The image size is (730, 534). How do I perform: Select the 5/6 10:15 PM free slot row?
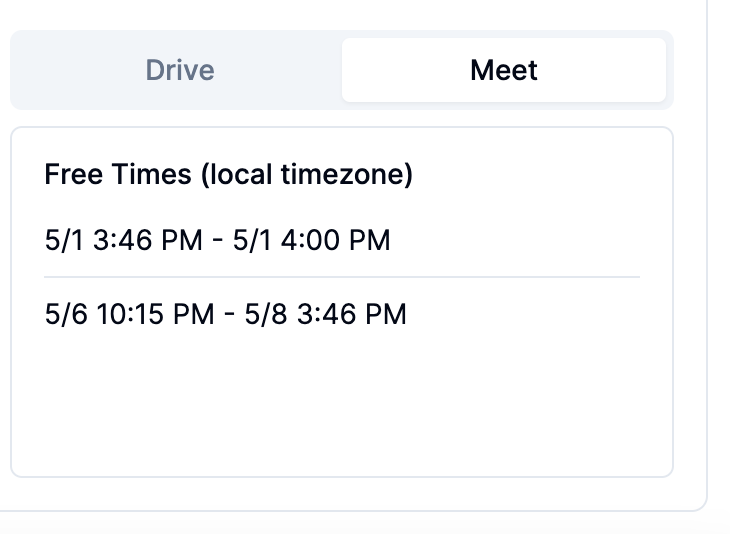[342, 314]
